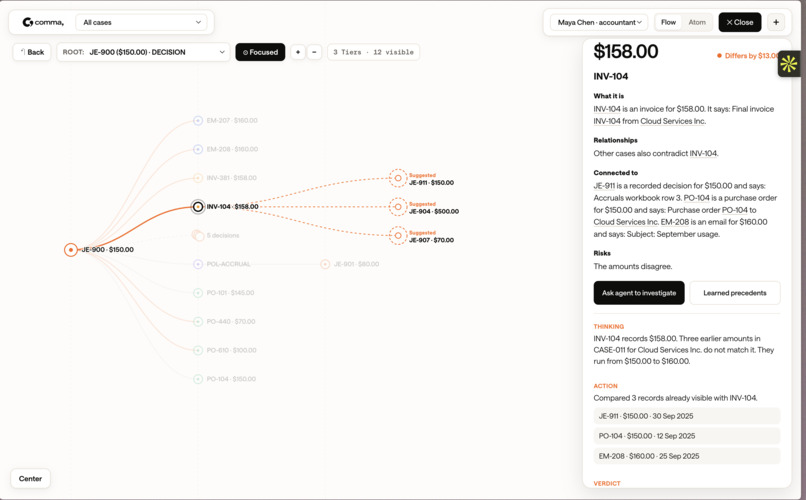Switch to Atom view
The width and height of the screenshot is (806, 500).
[x=697, y=22]
